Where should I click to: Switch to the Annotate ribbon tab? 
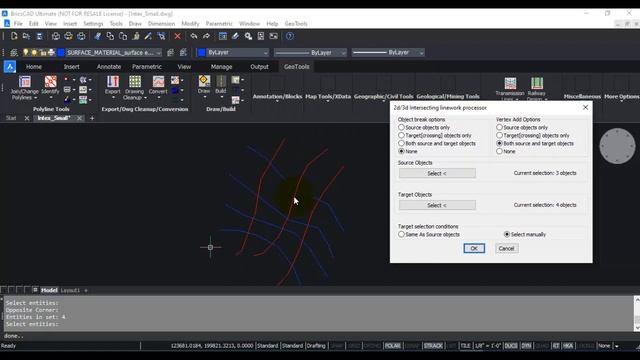click(x=109, y=67)
